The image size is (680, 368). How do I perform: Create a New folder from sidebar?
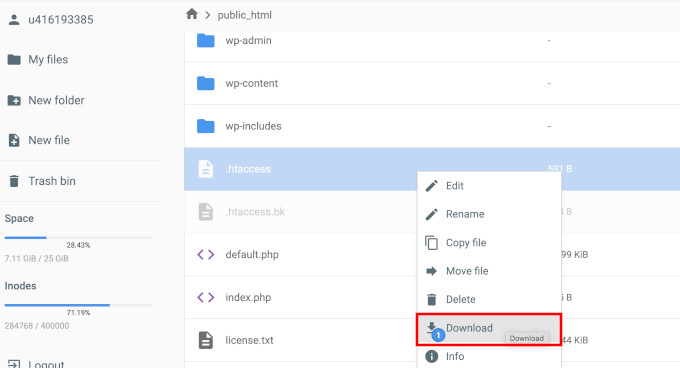(x=56, y=100)
